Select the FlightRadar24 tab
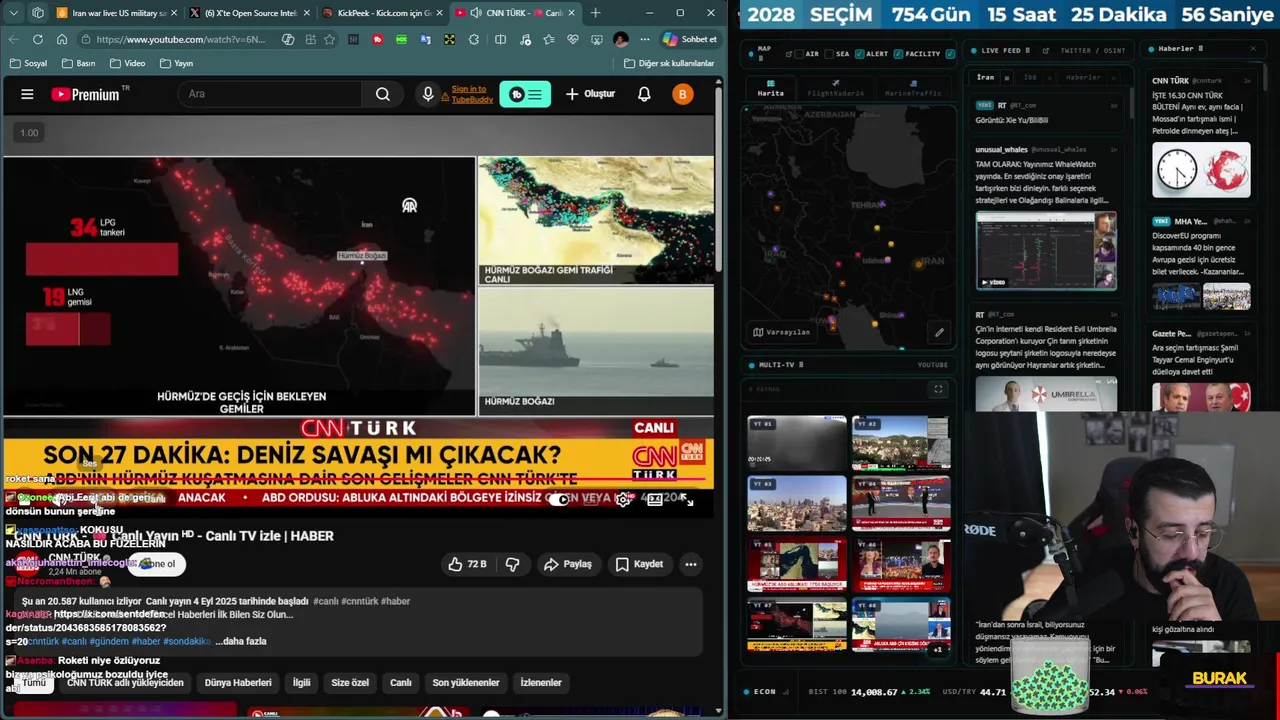 click(x=835, y=89)
